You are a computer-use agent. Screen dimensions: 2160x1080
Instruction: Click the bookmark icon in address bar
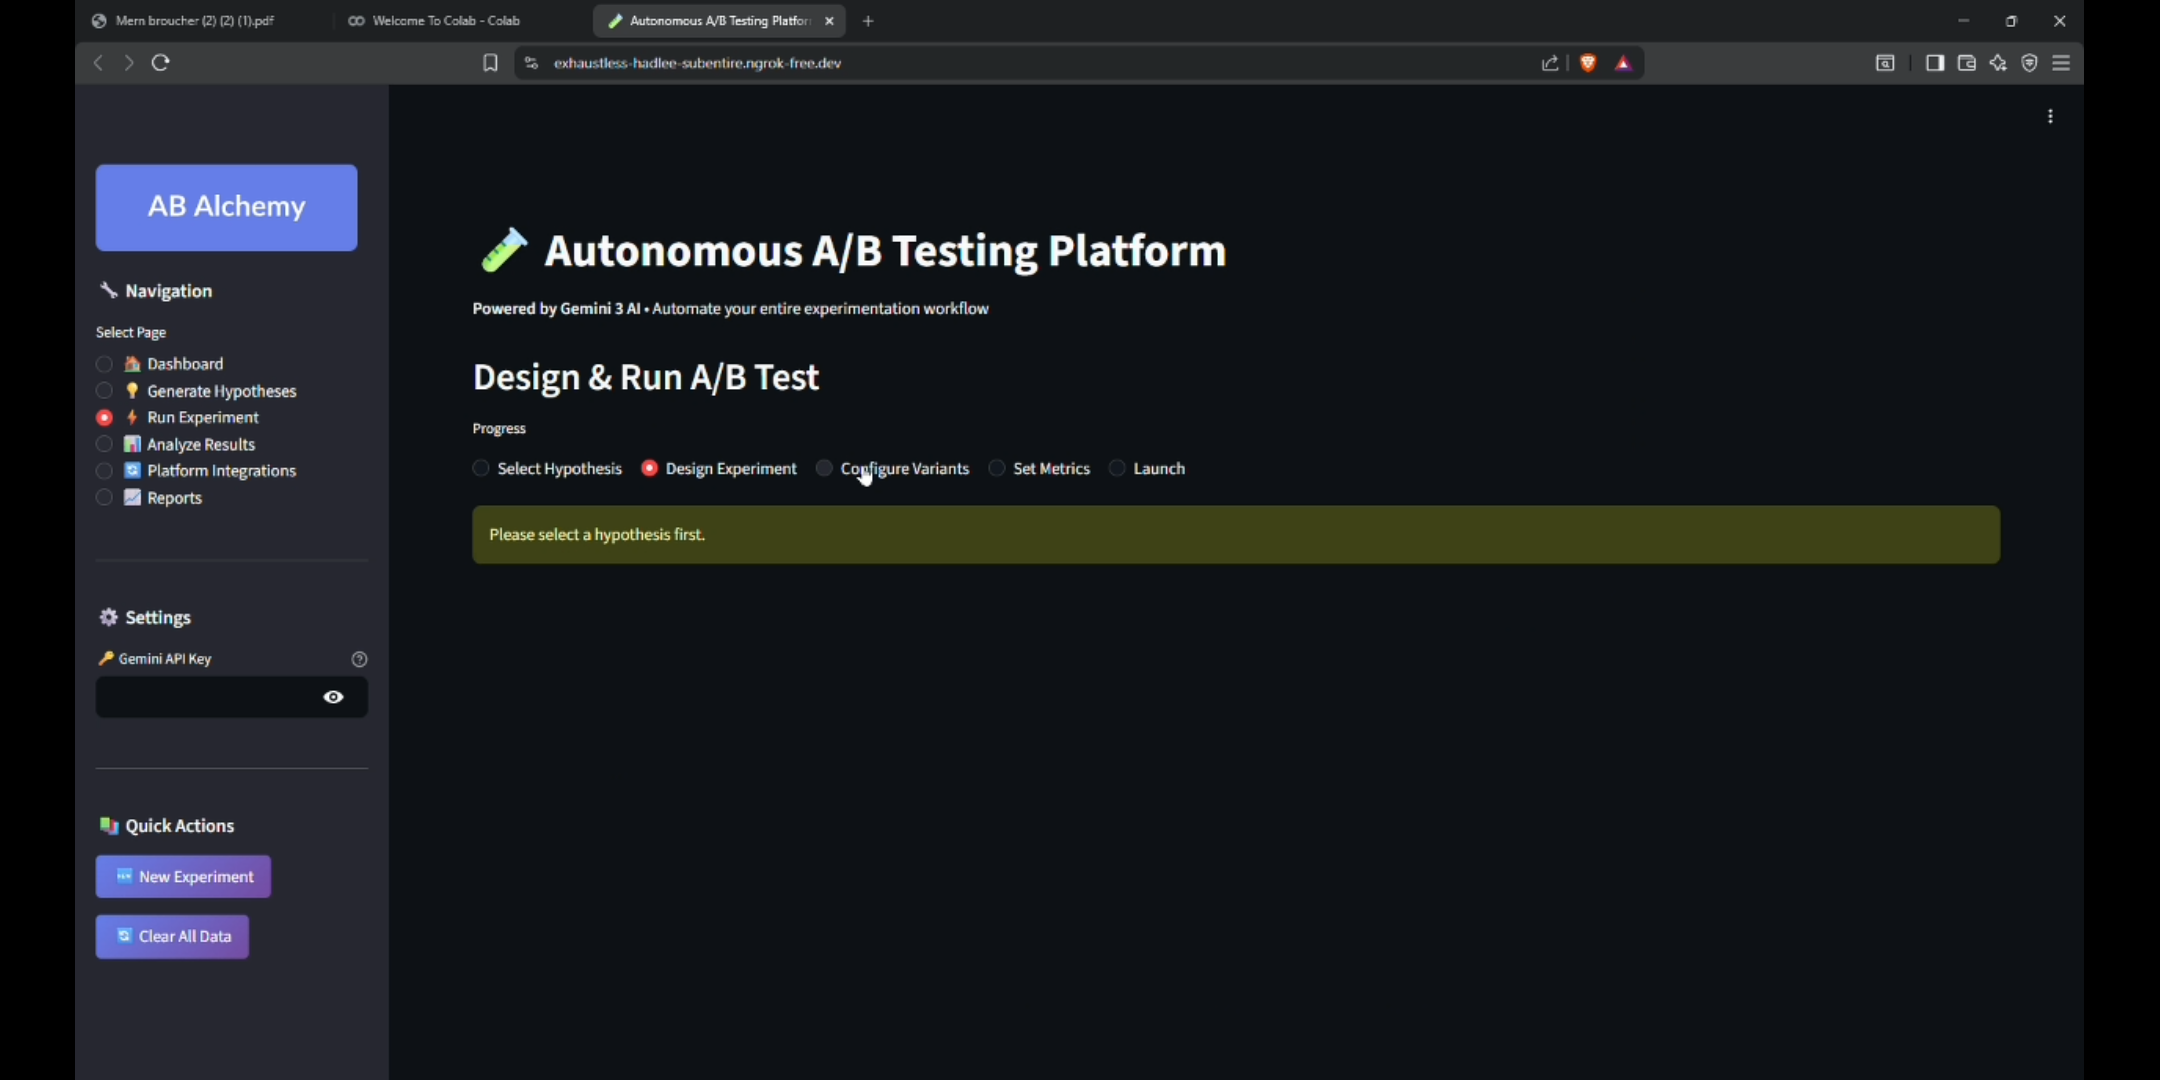[x=490, y=63]
